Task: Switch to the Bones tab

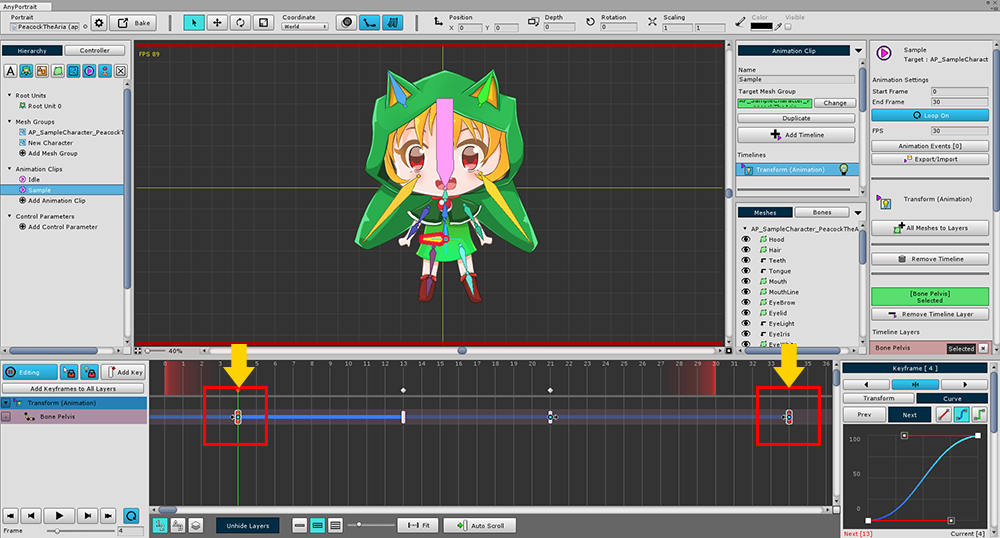Action: click(x=821, y=212)
